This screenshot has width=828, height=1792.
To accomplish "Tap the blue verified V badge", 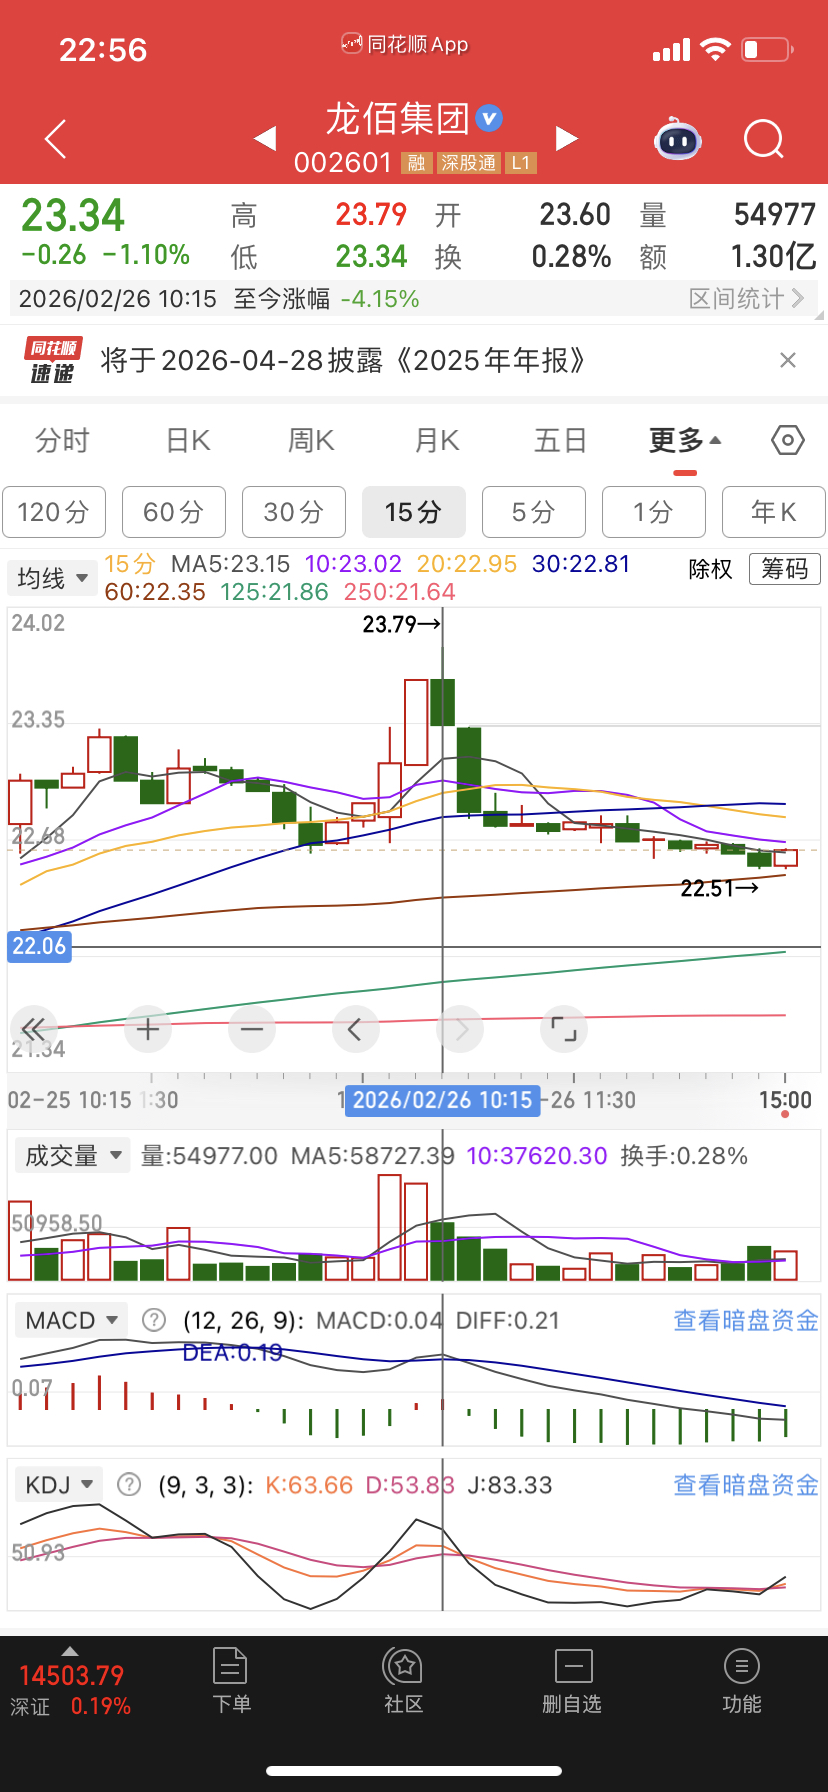I will (489, 118).
